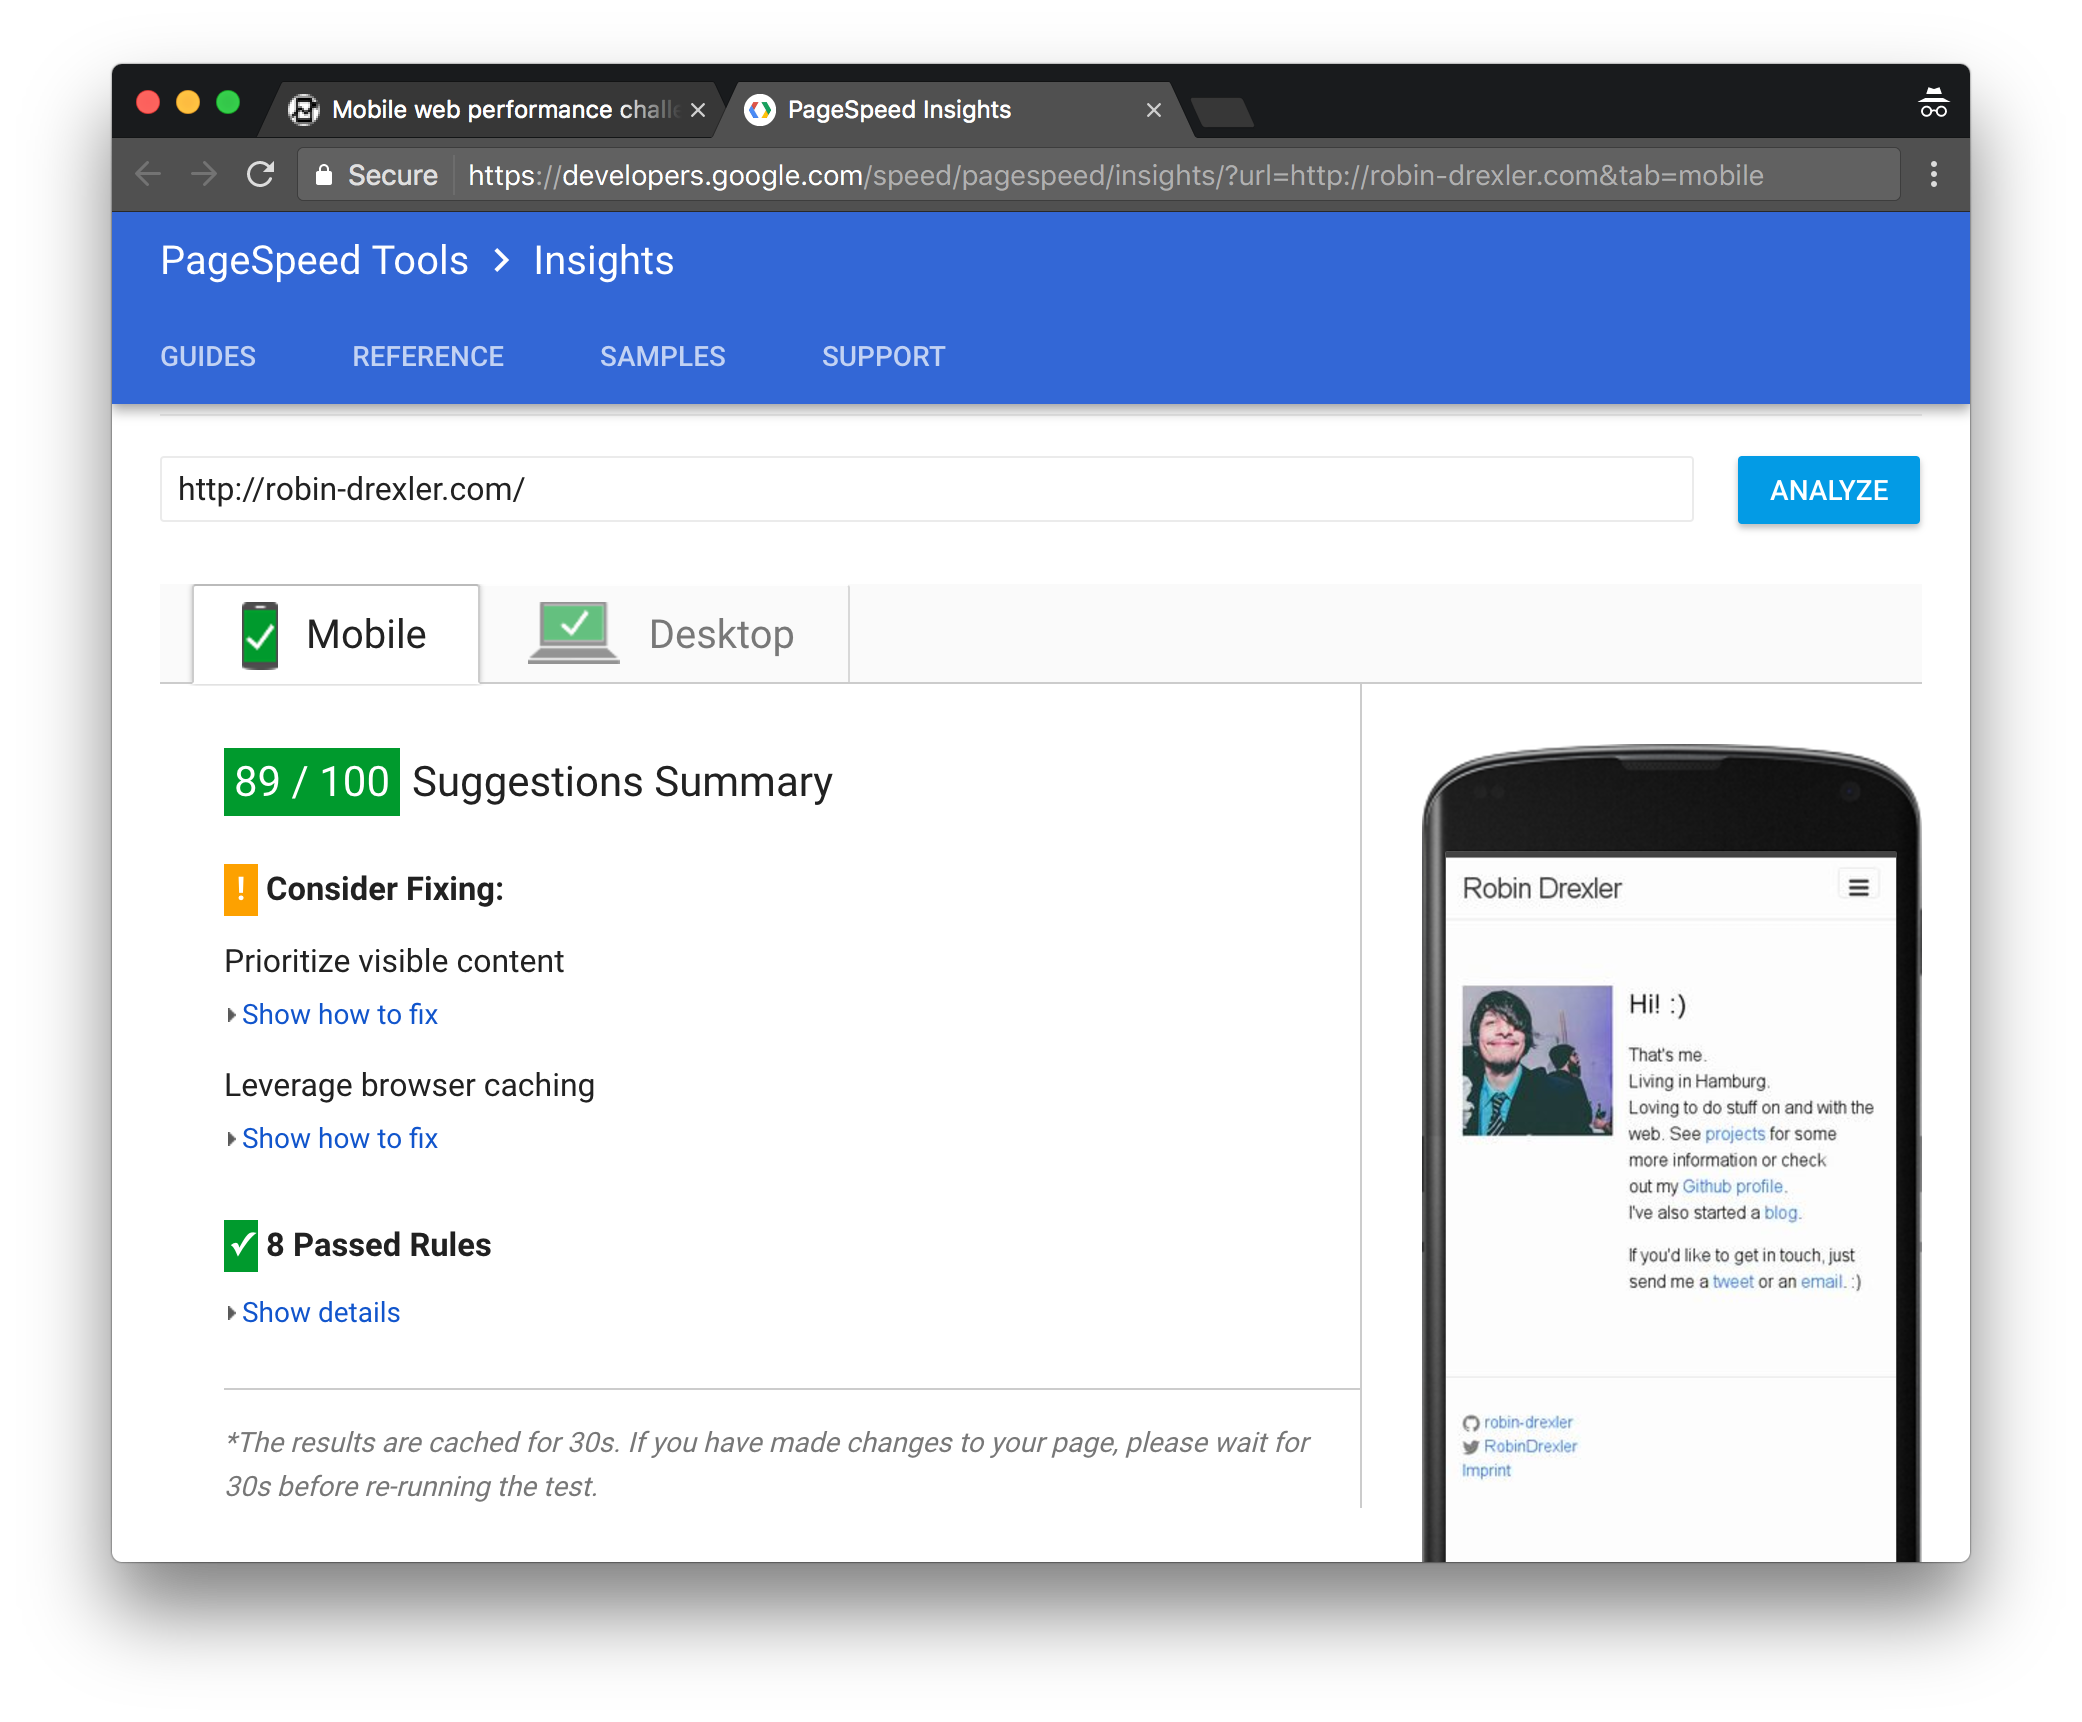This screenshot has height=1722, width=2082.
Task: Click the Consider Fixing heading
Action: (x=385, y=890)
